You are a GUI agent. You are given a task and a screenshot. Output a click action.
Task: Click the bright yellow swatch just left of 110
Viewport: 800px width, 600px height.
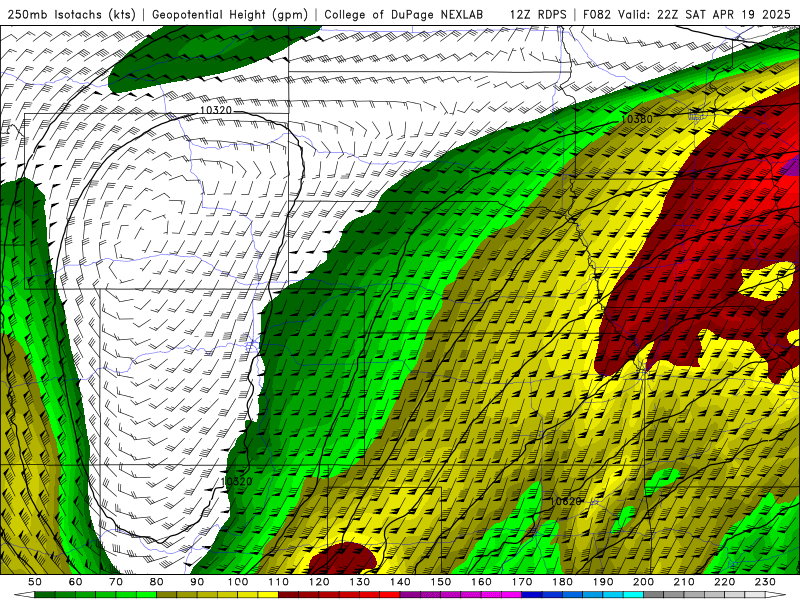(268, 595)
